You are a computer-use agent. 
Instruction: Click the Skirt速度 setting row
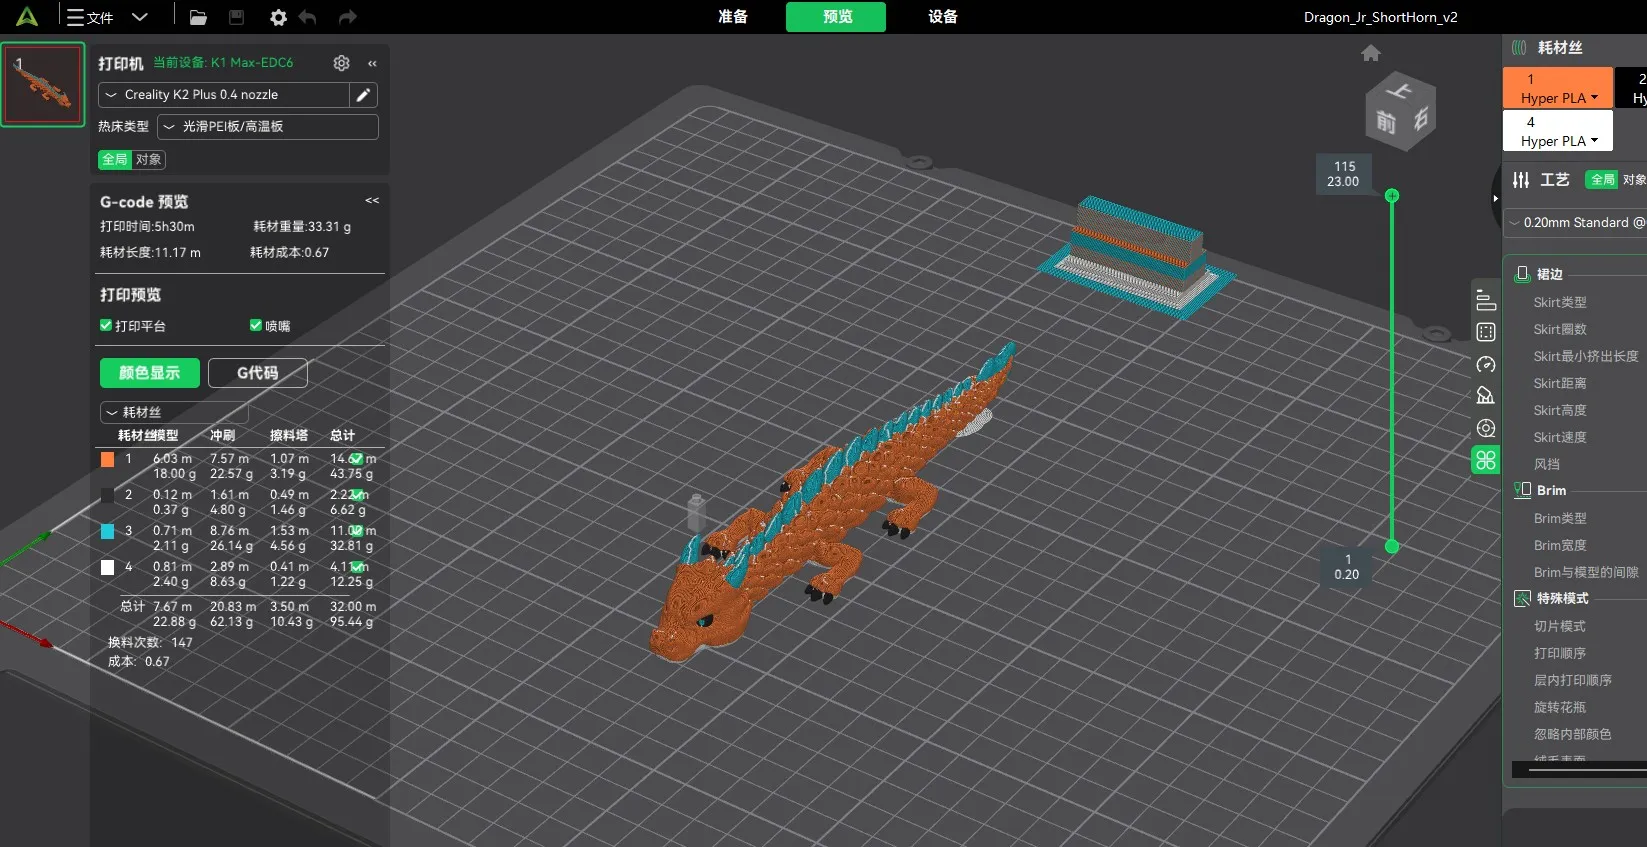coord(1560,437)
